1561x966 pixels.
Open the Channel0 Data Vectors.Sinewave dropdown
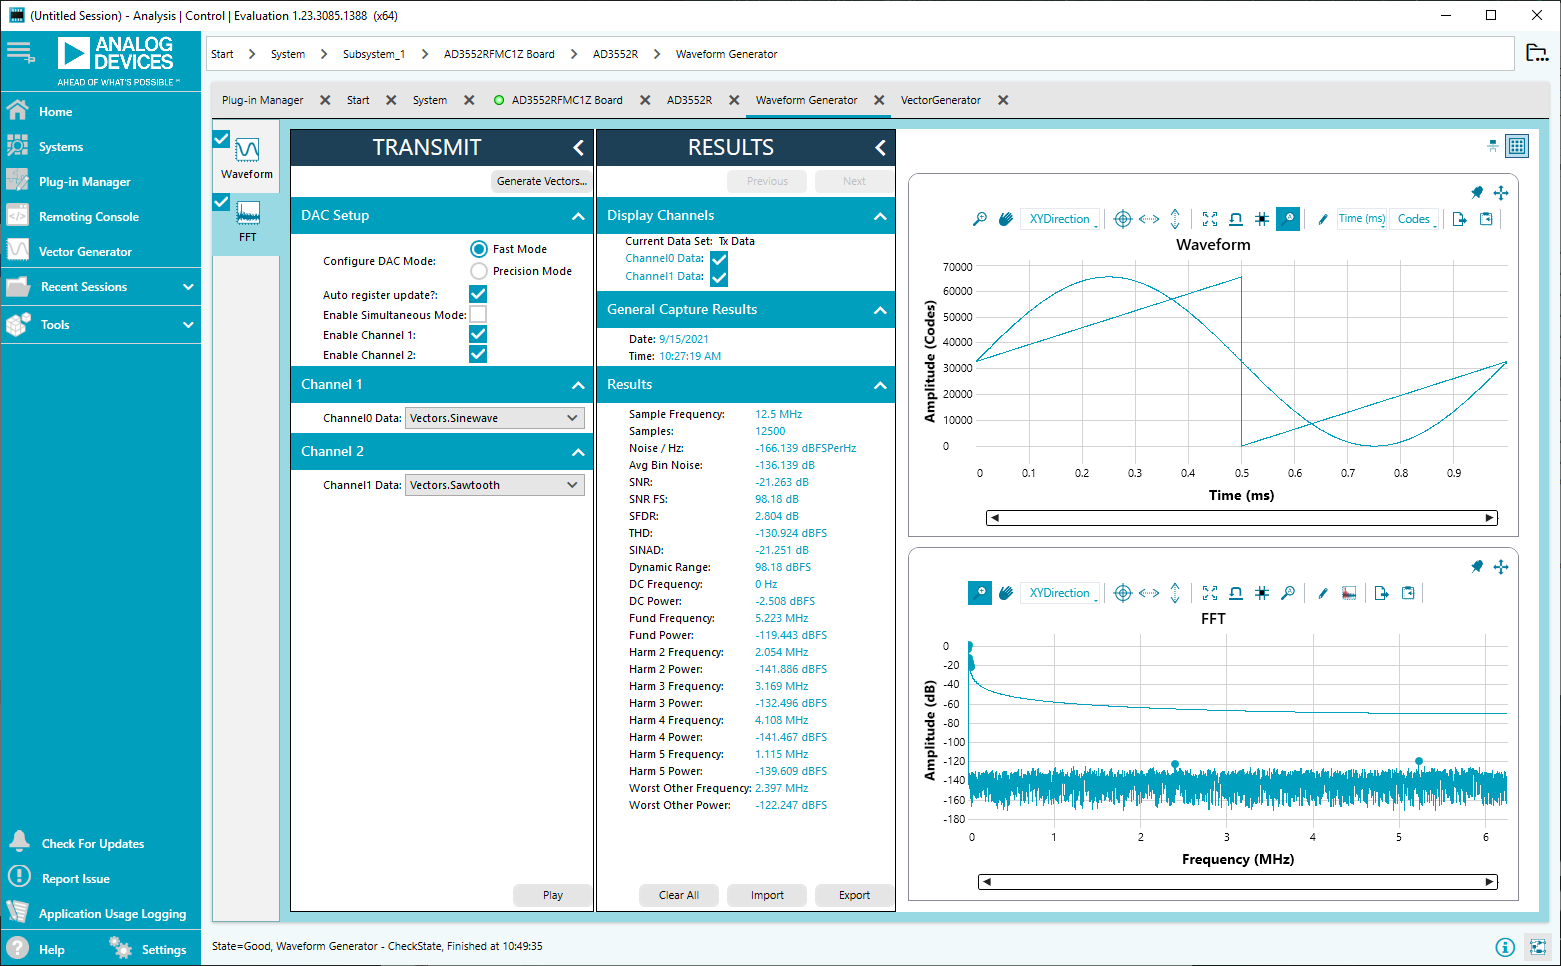(x=494, y=418)
